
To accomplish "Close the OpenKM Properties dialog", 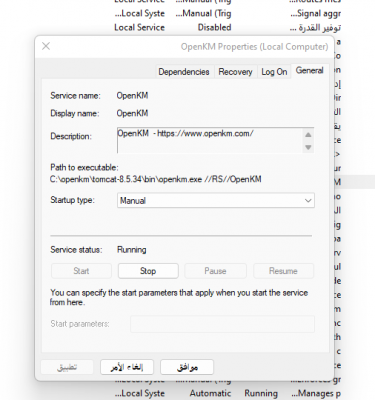I will click(x=46, y=46).
